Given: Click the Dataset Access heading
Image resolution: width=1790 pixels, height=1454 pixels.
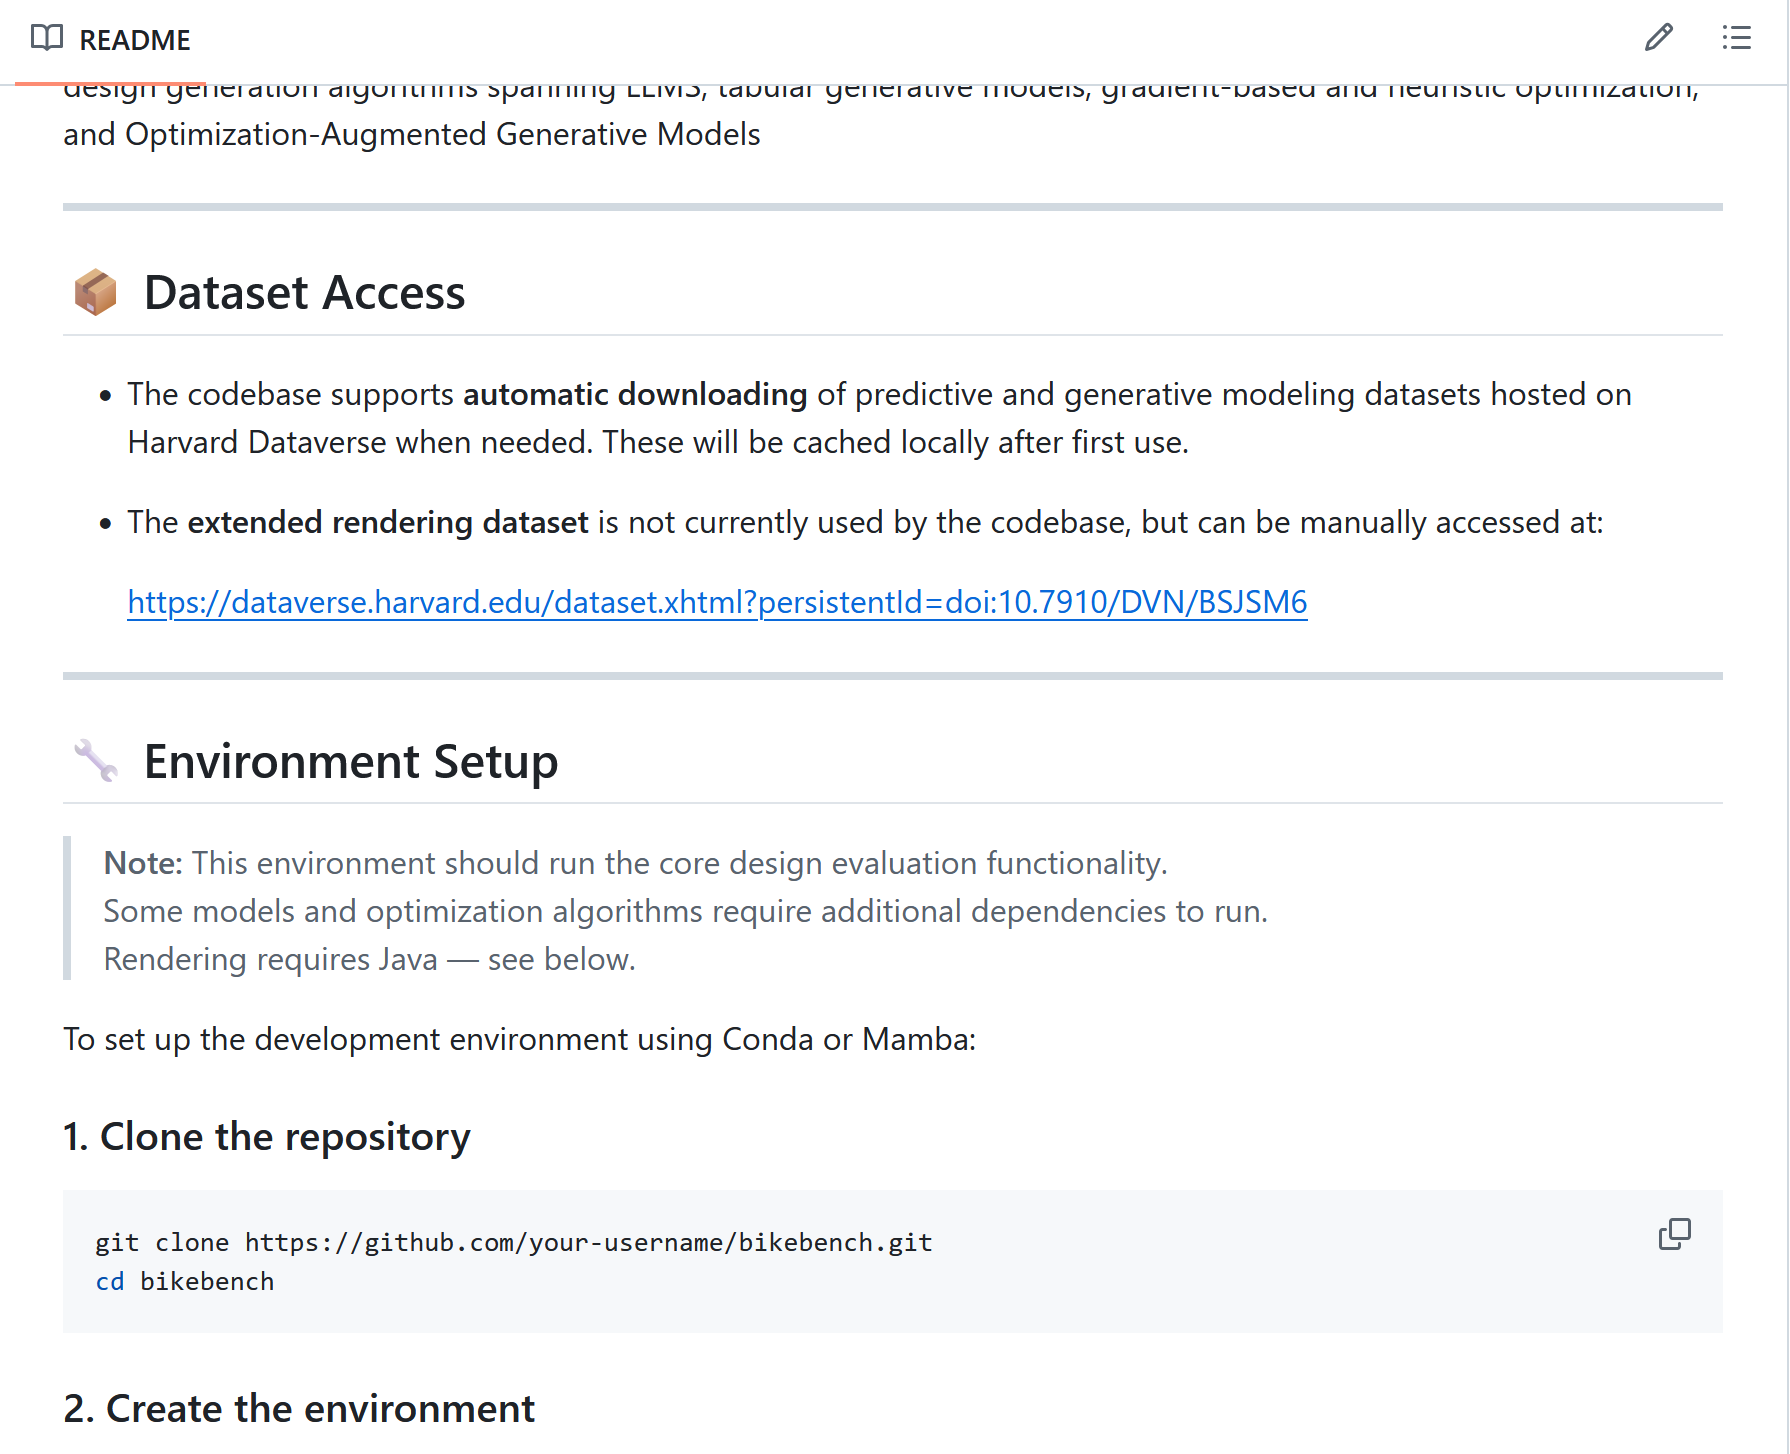Looking at the screenshot, I should point(304,293).
